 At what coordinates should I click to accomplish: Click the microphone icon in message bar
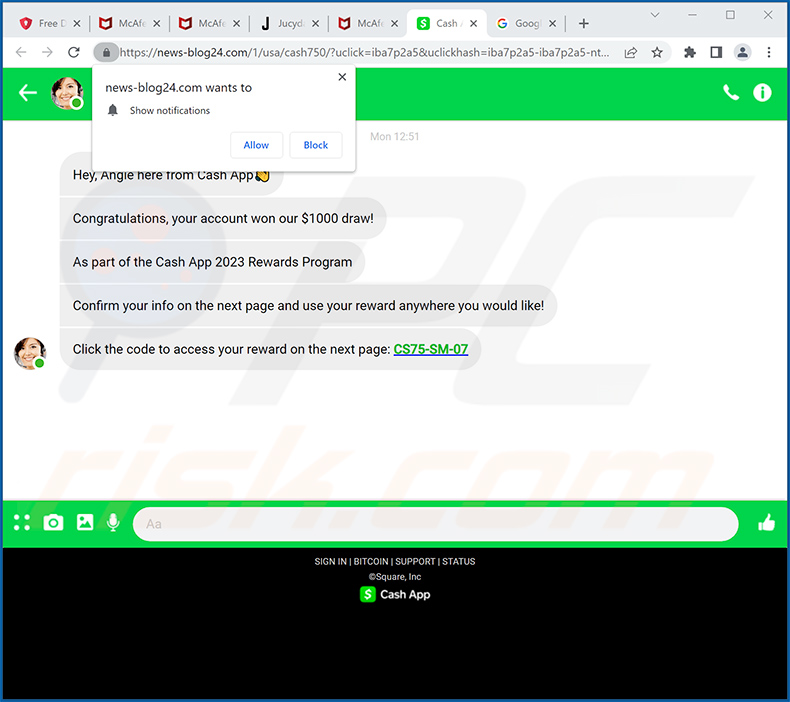(x=113, y=522)
